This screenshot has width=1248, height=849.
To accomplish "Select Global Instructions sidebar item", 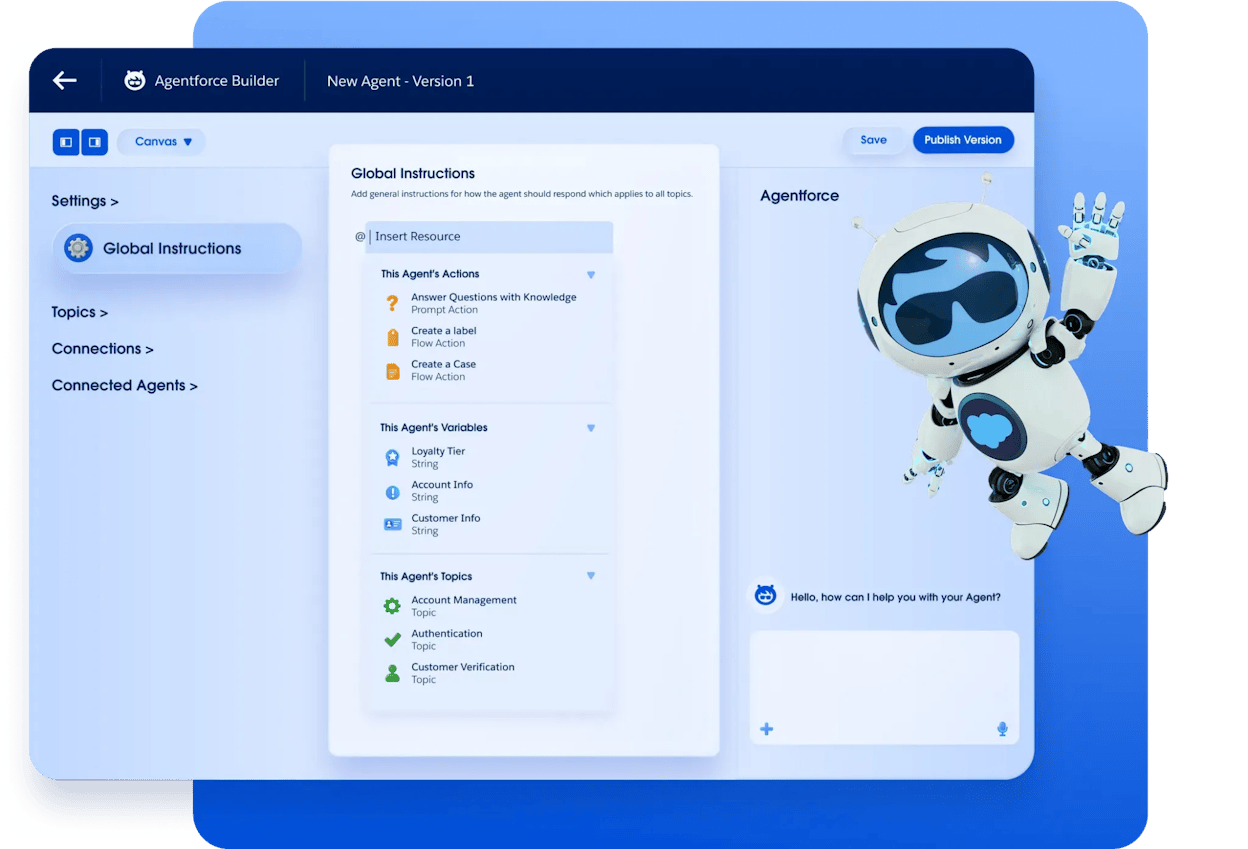I will click(x=177, y=248).
